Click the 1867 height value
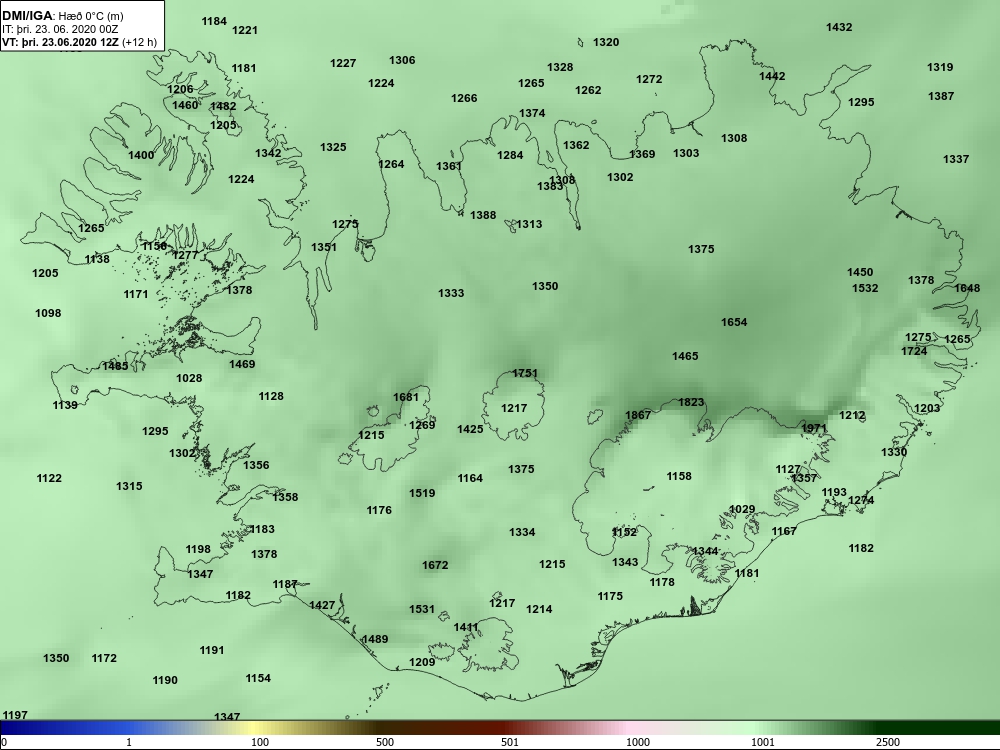 [638, 415]
